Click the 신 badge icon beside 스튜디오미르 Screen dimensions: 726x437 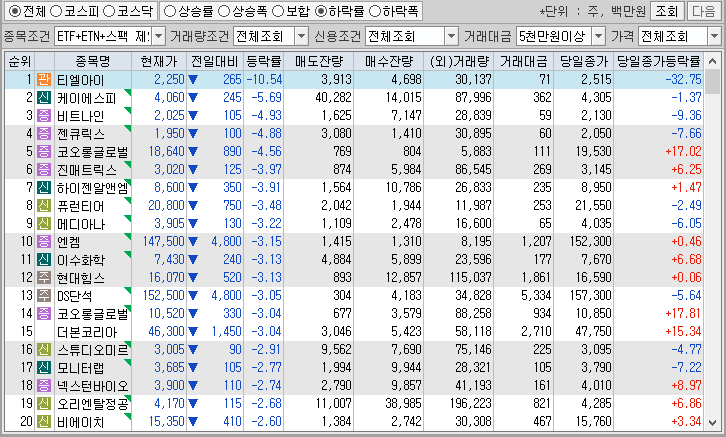tap(44, 350)
